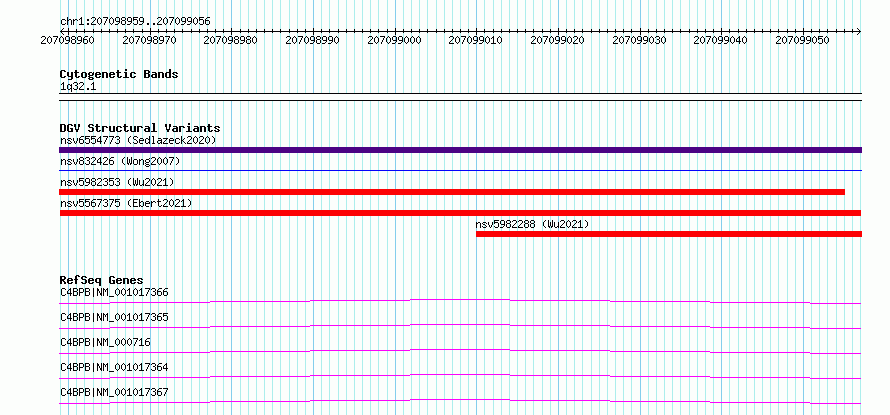
Task: Click ruler position 207099010
Action: 476,40
